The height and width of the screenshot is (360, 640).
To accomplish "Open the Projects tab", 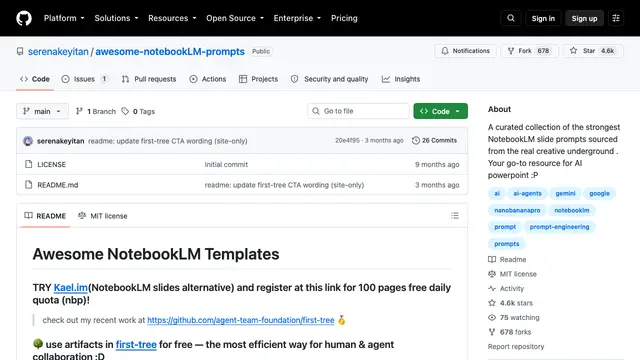I will (x=258, y=79).
